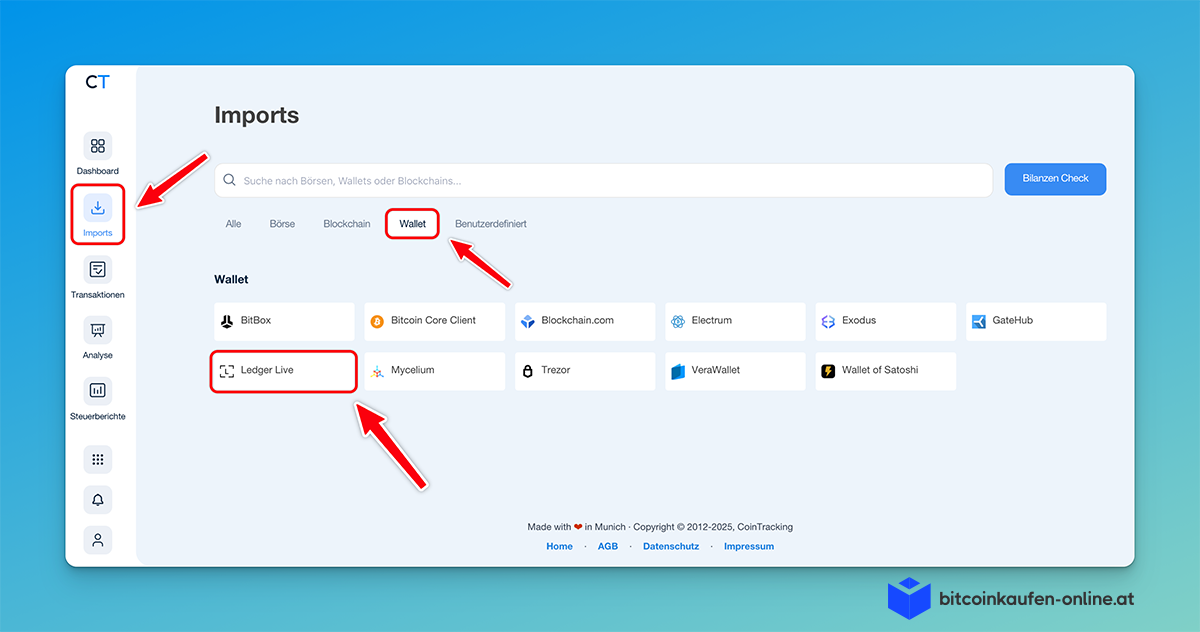
Task: Click the Mycelium logo icon
Action: pyautogui.click(x=377, y=371)
